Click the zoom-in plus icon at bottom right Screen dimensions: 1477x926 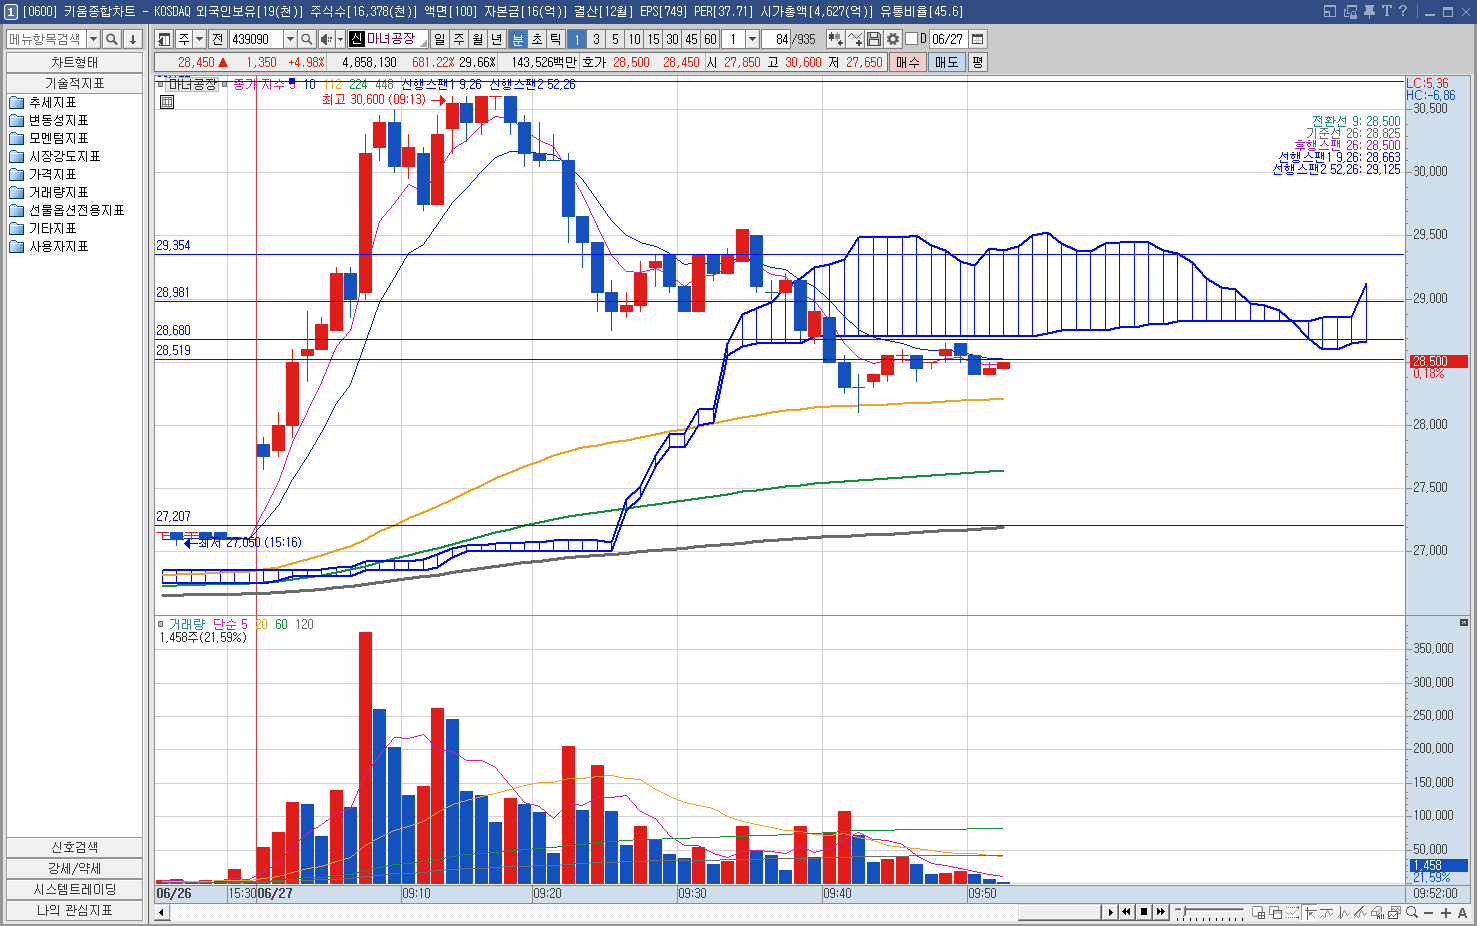(1446, 912)
